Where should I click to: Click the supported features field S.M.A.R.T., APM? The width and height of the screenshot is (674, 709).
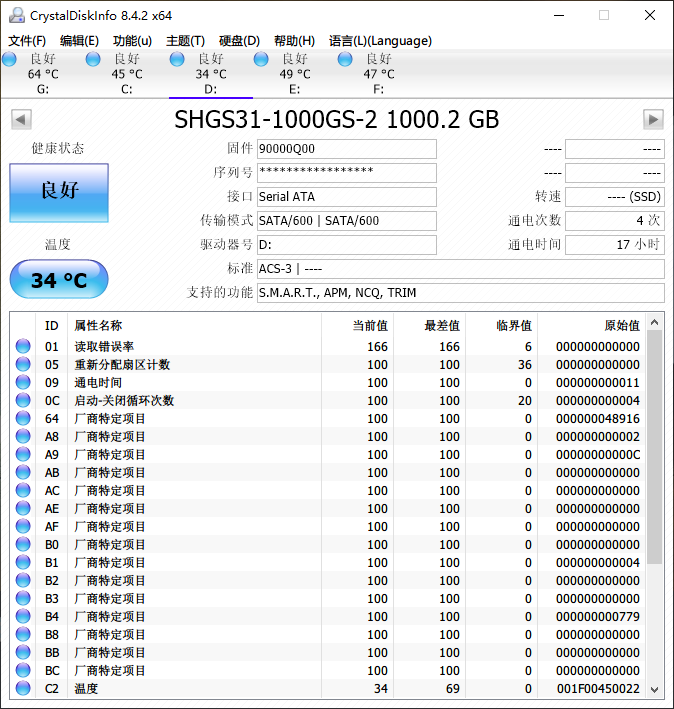click(x=461, y=293)
